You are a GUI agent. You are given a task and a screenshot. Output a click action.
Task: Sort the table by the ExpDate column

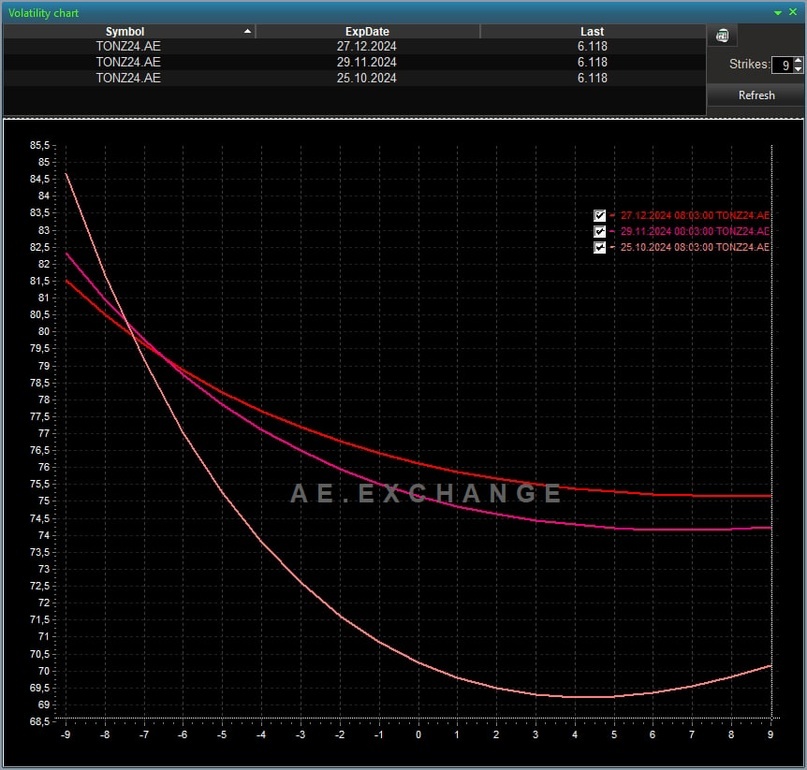(367, 31)
